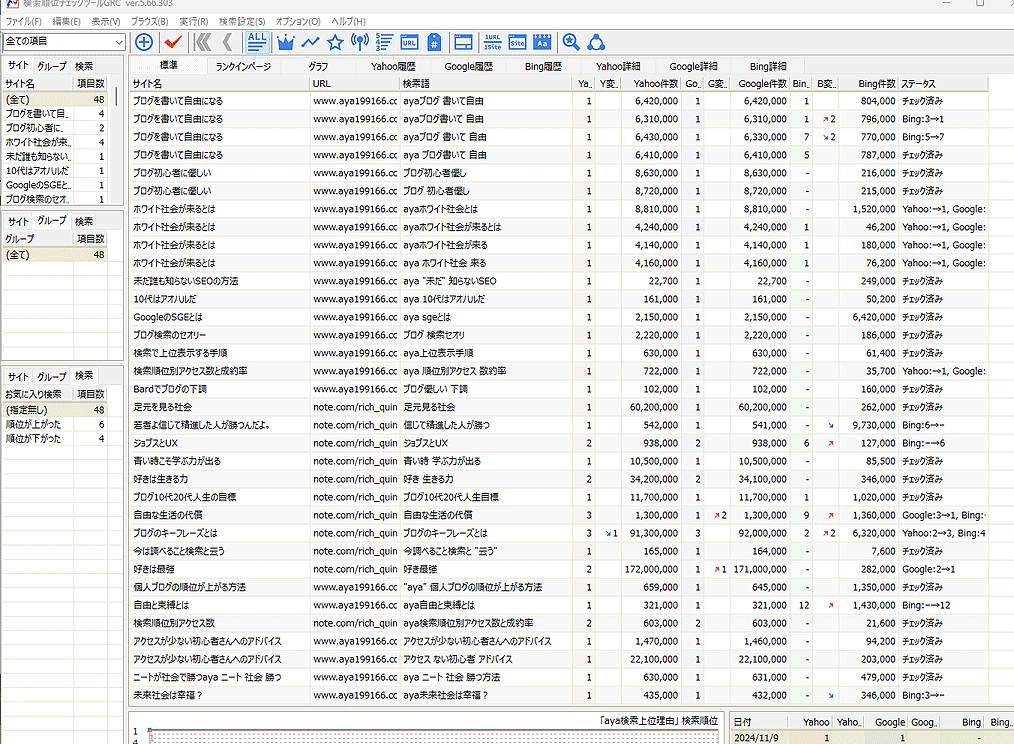Switch to the ランクインページ tab

point(243,66)
